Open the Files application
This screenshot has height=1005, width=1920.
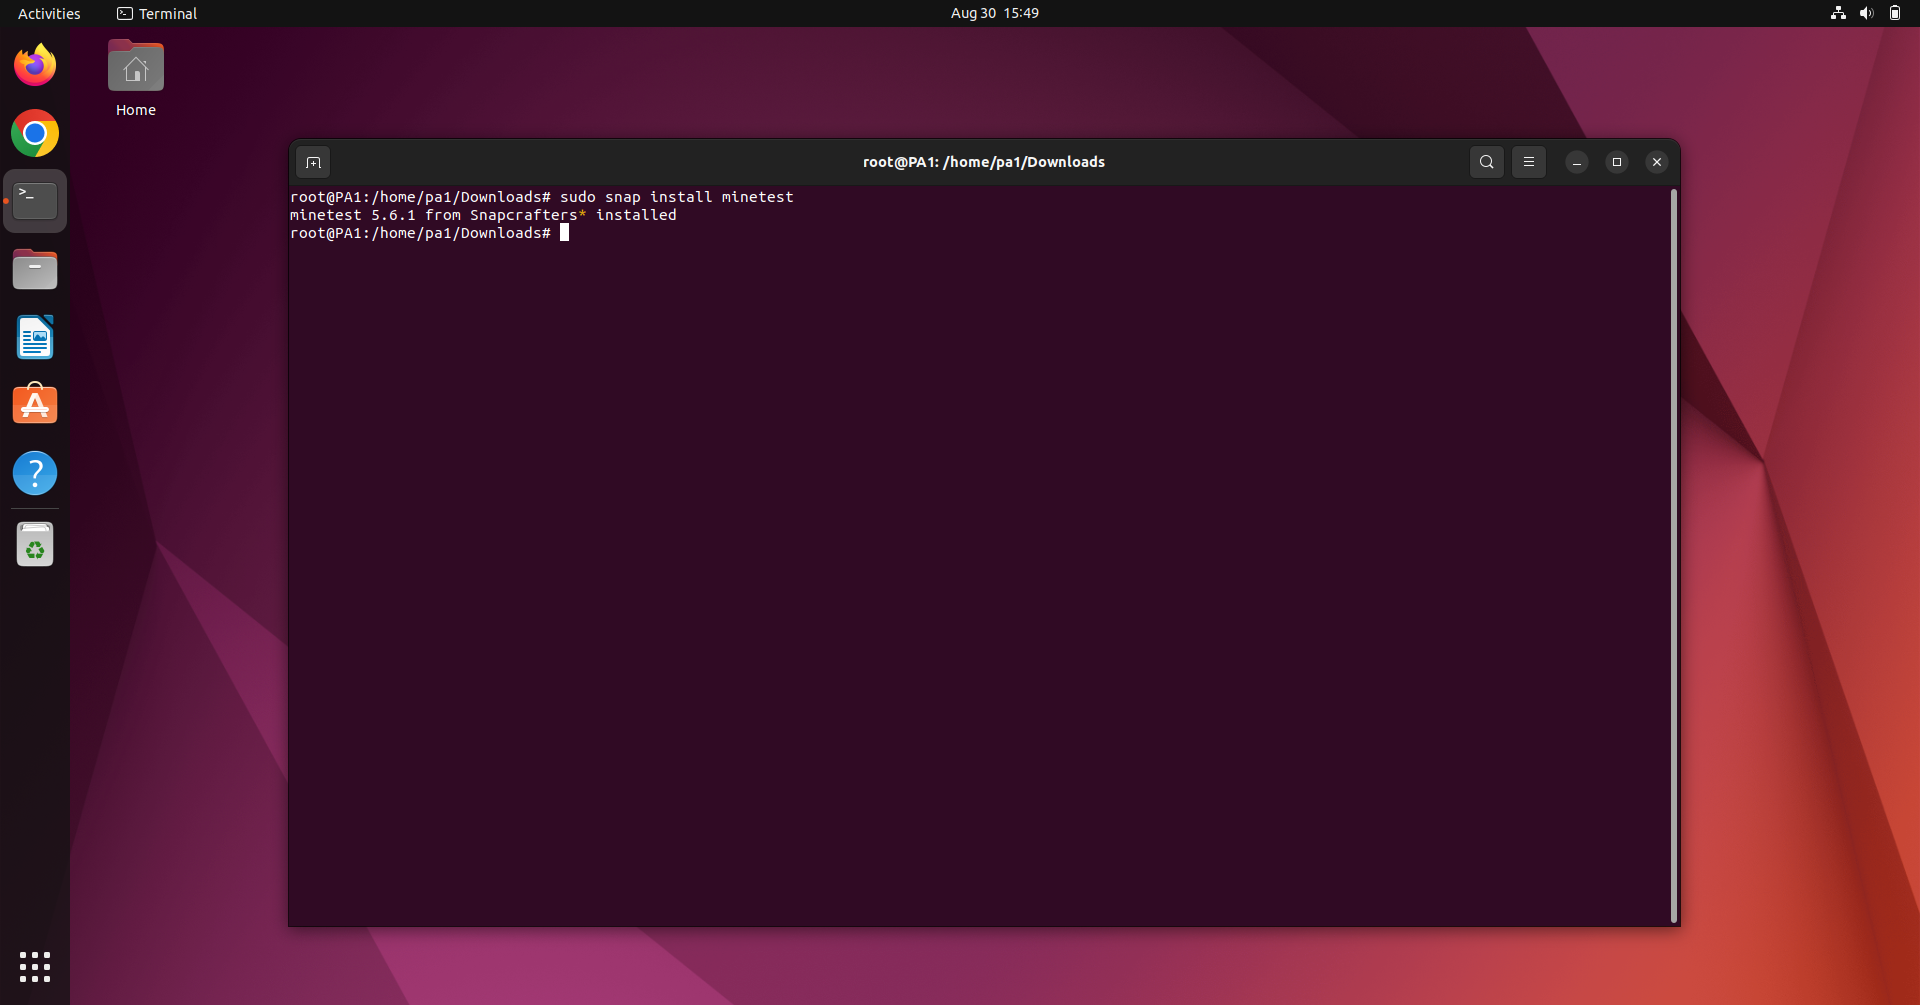point(35,268)
